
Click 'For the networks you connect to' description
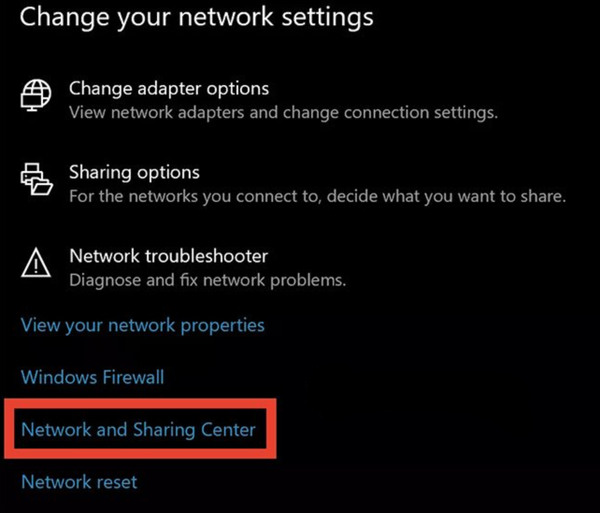(x=317, y=196)
